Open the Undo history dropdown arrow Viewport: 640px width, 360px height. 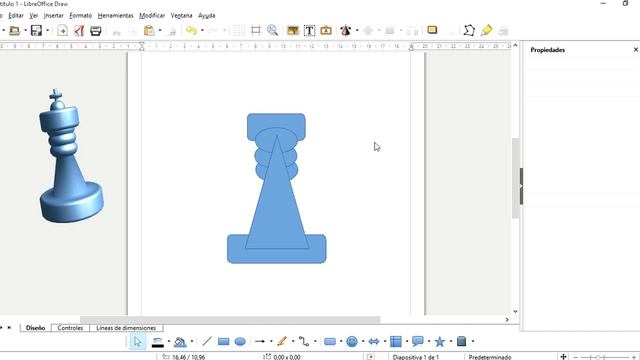202,31
